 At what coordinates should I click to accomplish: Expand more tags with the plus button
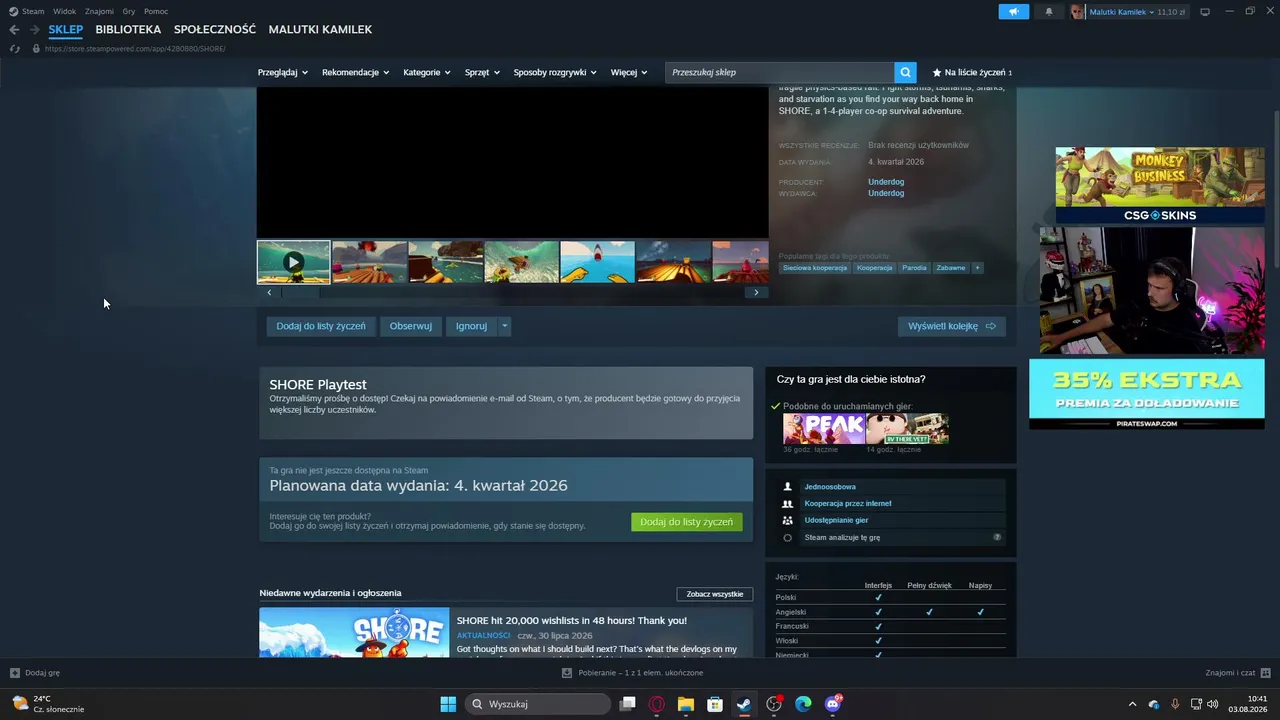(977, 268)
